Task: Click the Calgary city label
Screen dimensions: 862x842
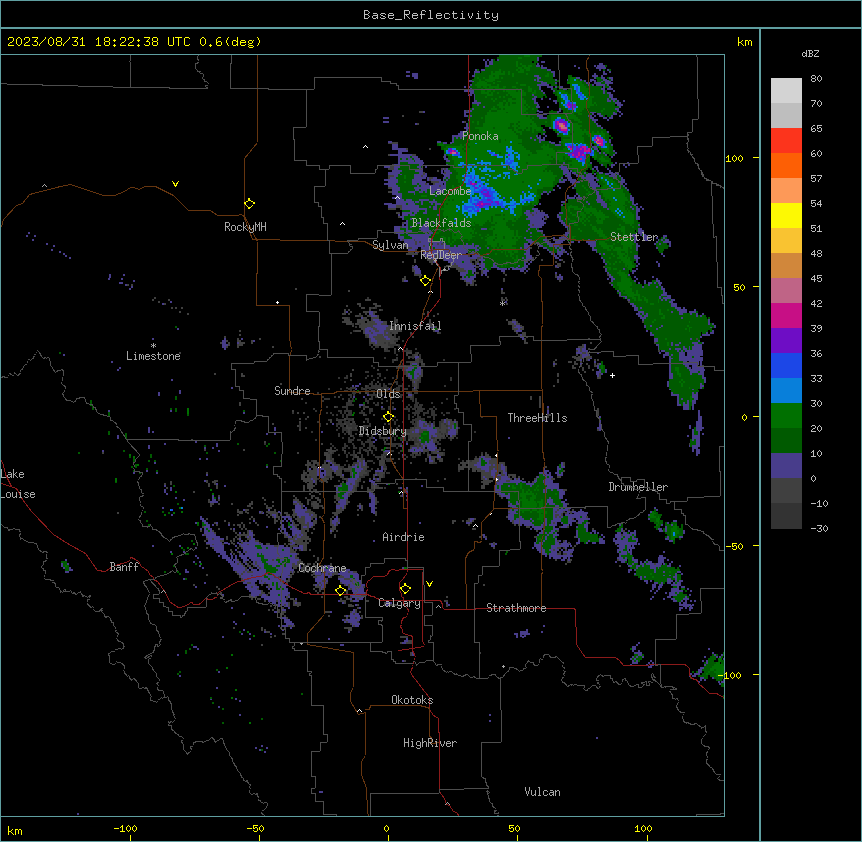Action: pyautogui.click(x=399, y=603)
